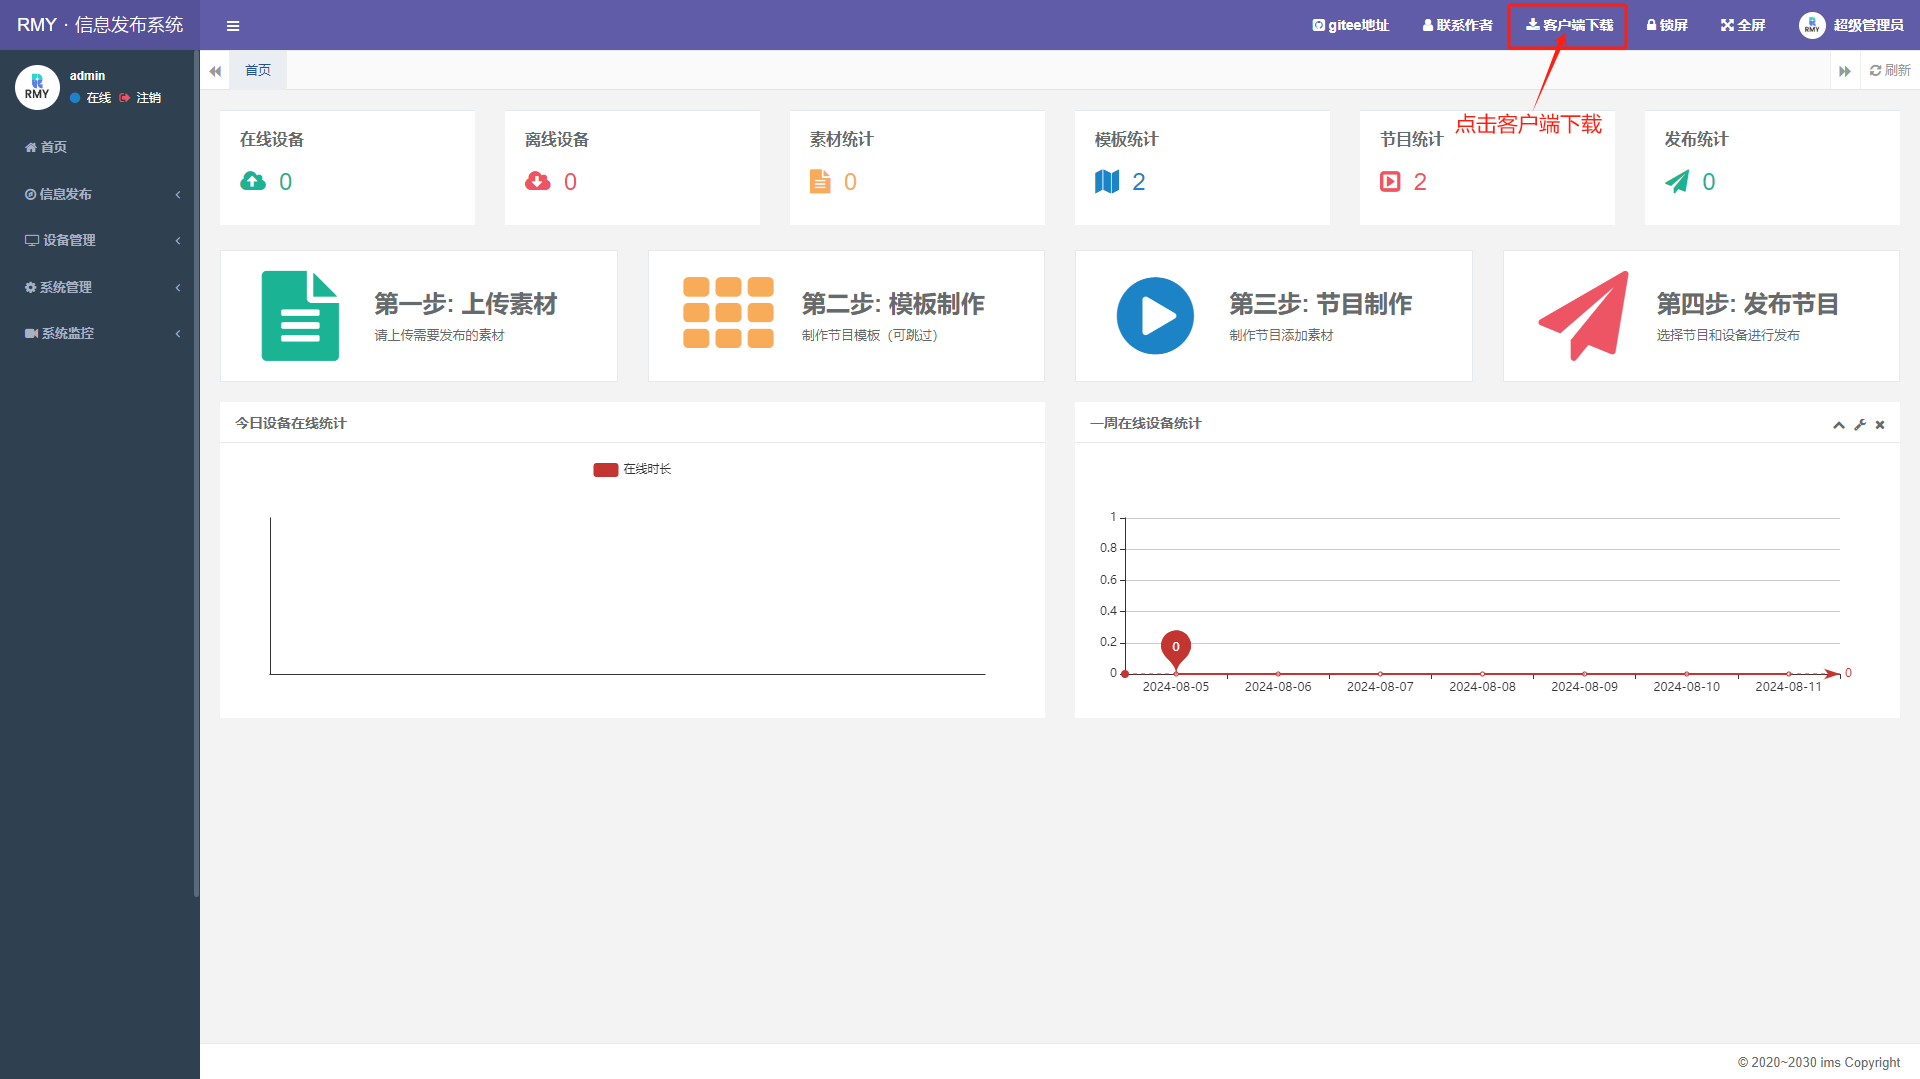Screen dimensions: 1920x1079
Task: Collapse the 一周在线设备统计 widget with chevron
Action: pos(1839,424)
